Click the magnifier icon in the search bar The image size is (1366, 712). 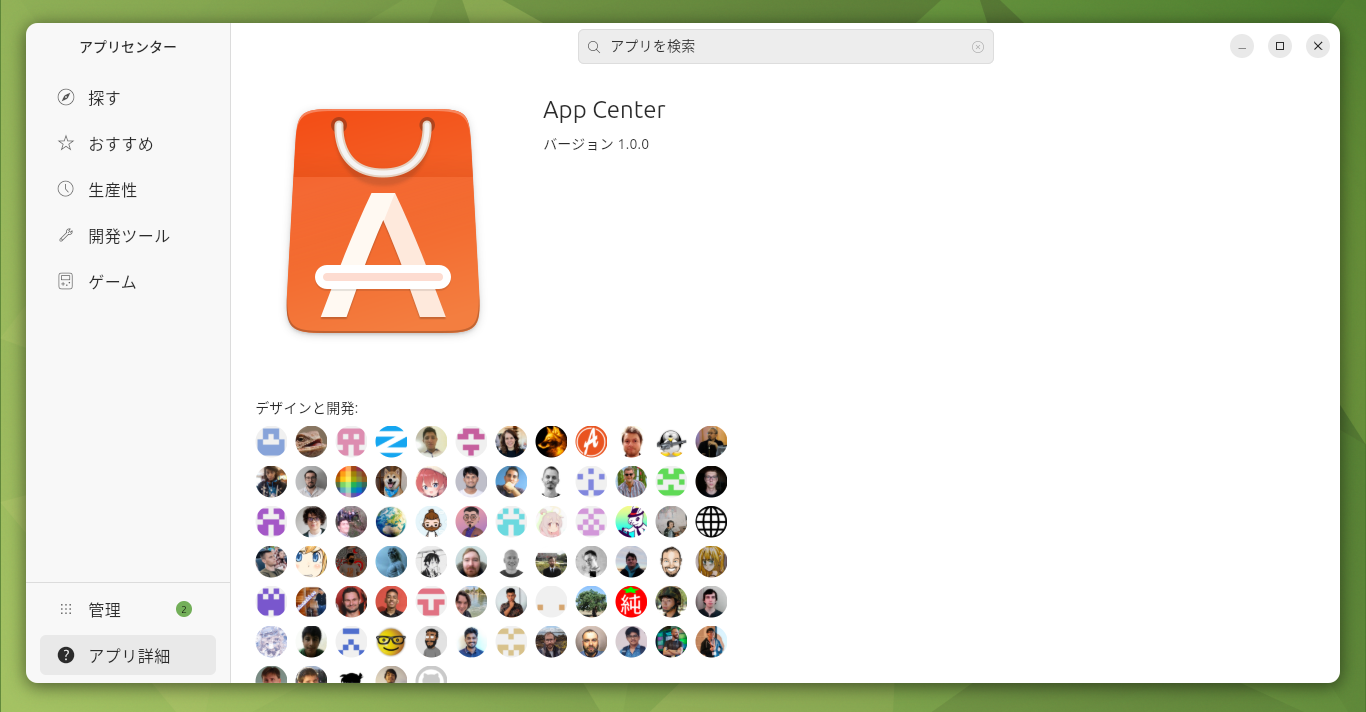point(593,46)
